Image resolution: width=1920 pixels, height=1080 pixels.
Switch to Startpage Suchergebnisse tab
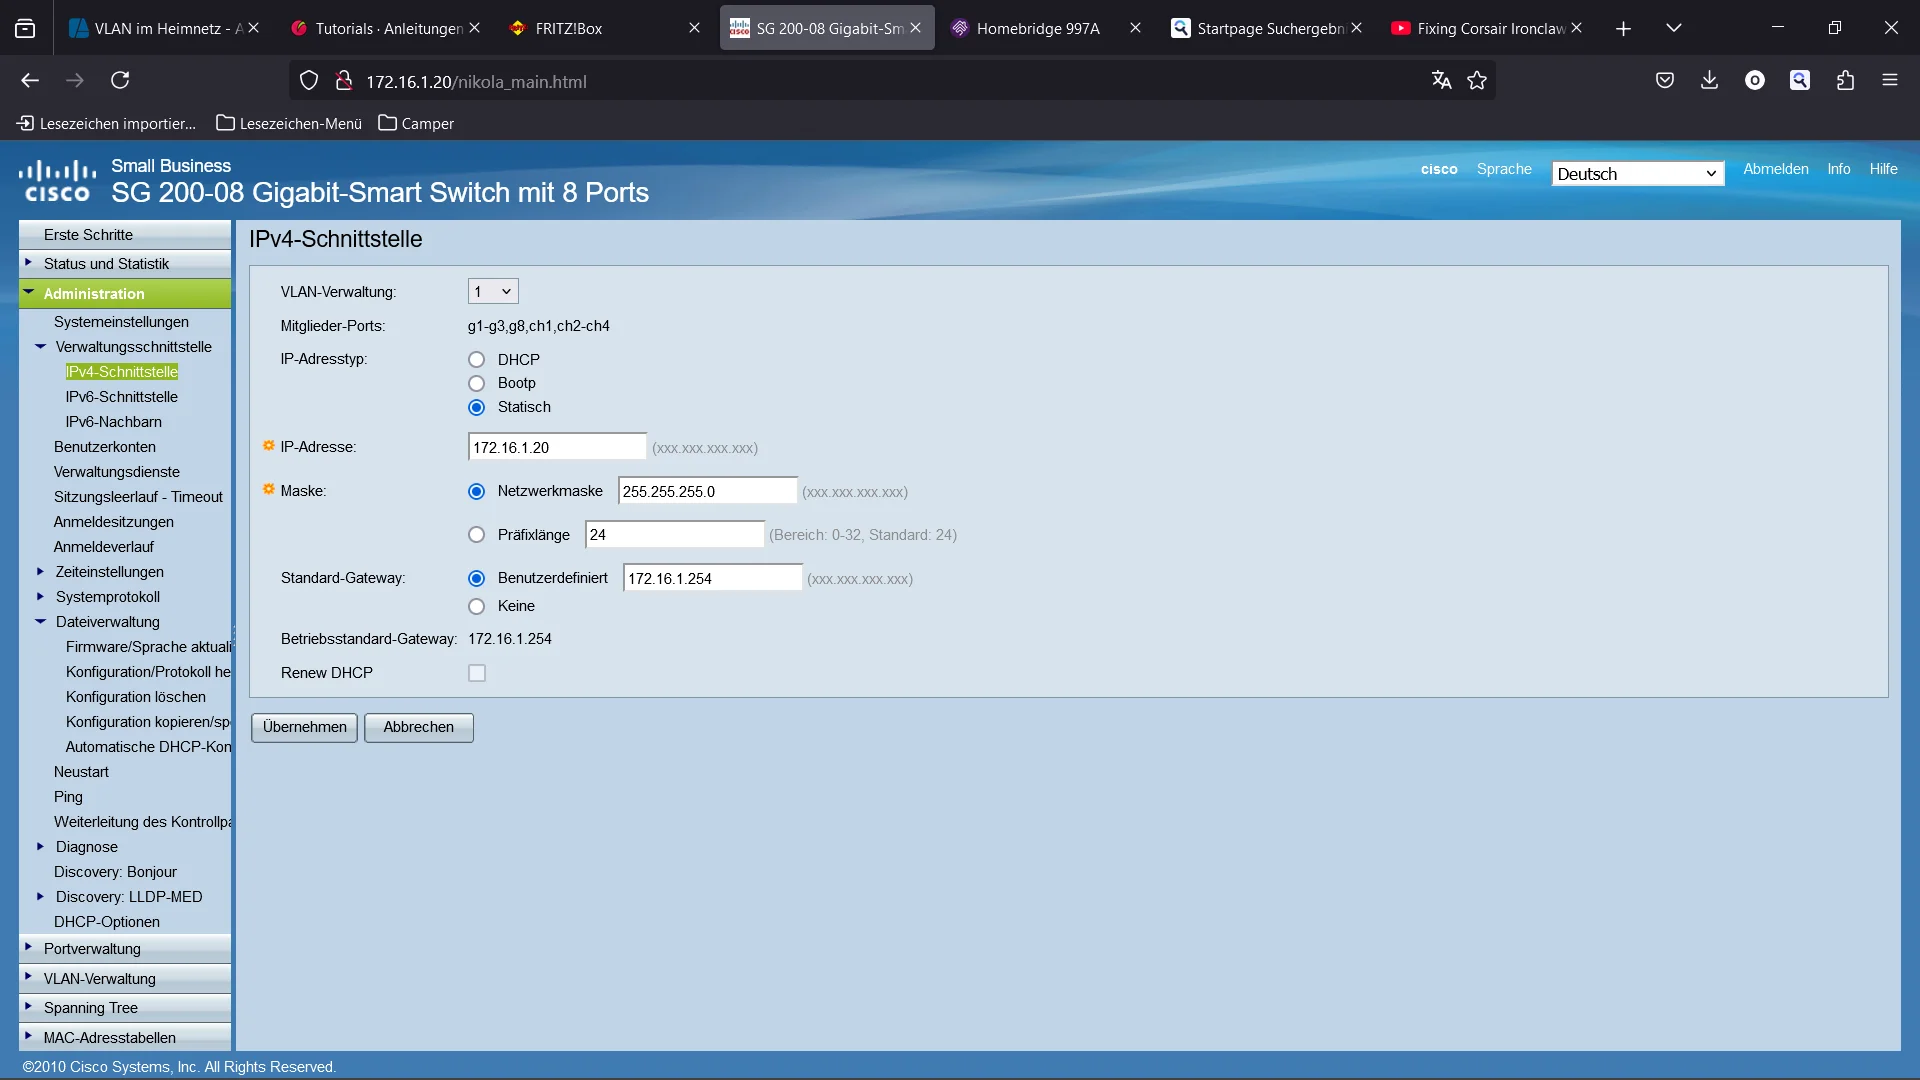1267,28
